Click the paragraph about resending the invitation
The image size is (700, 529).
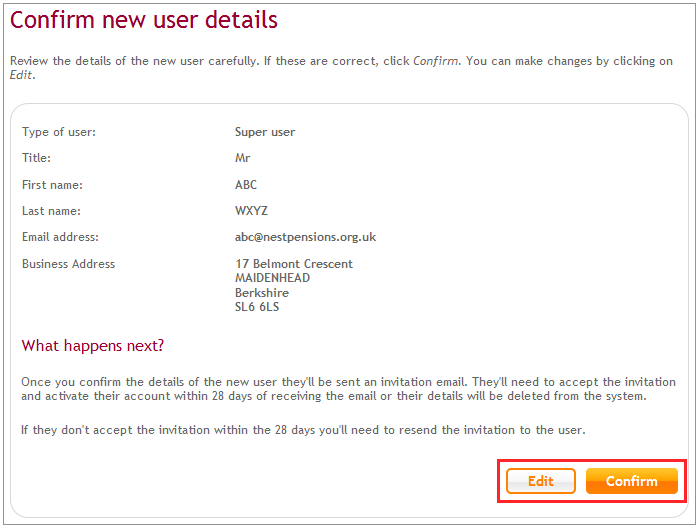coord(303,430)
